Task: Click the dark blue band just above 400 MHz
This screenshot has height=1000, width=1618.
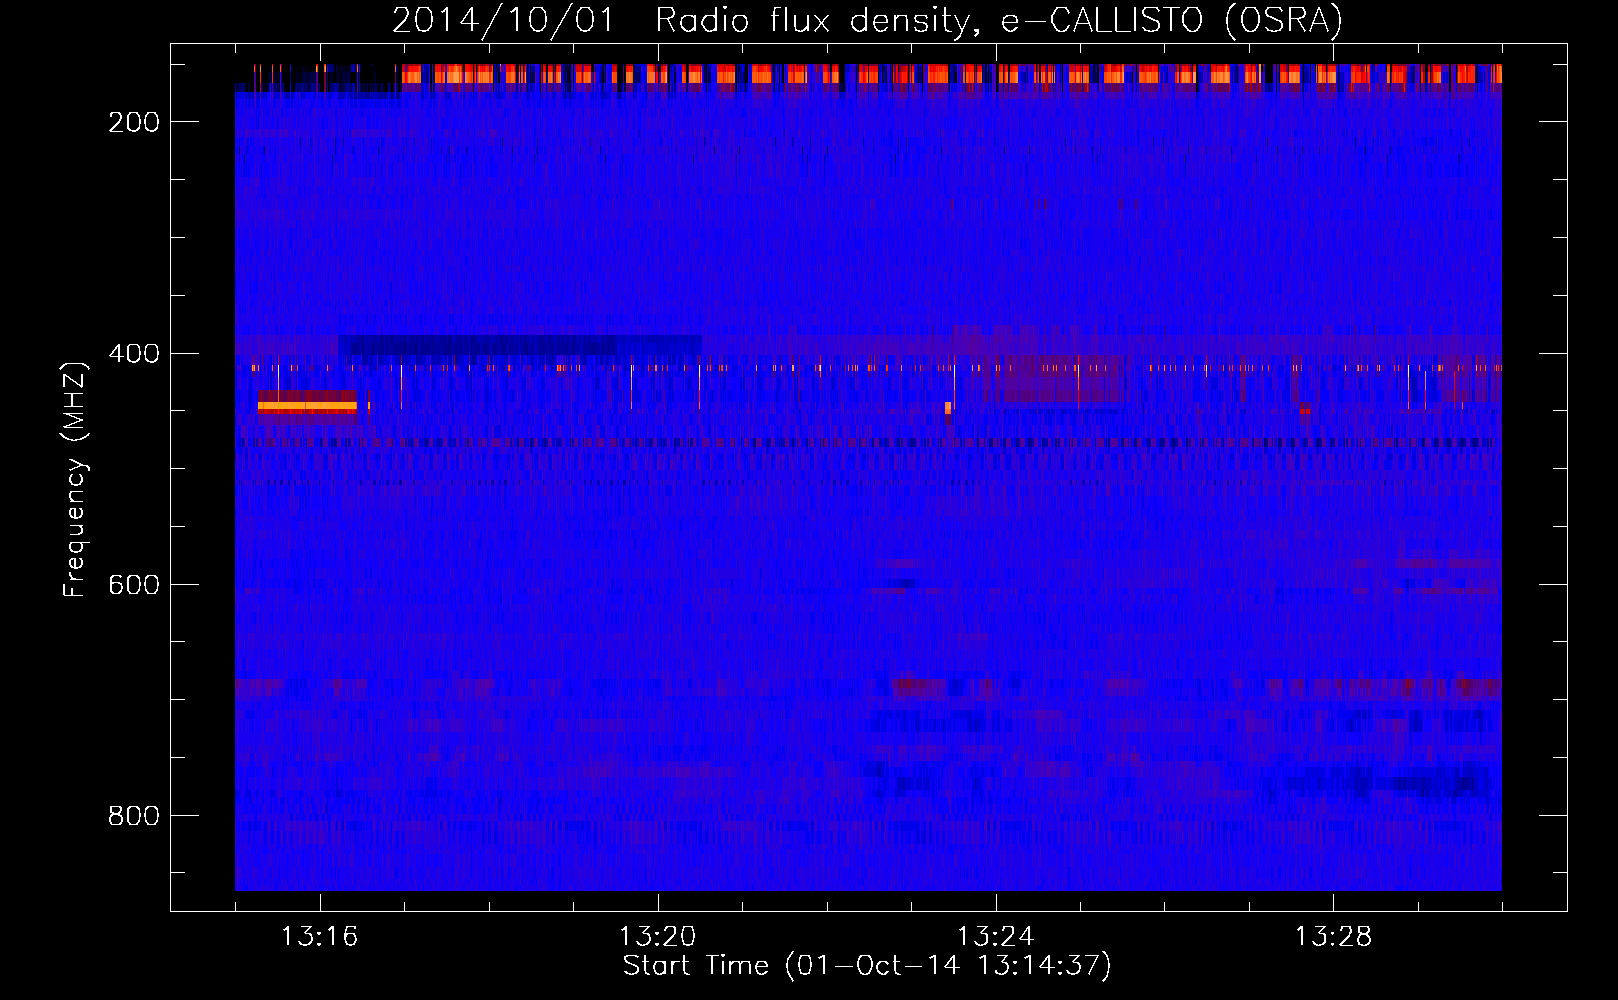Action: (520, 345)
